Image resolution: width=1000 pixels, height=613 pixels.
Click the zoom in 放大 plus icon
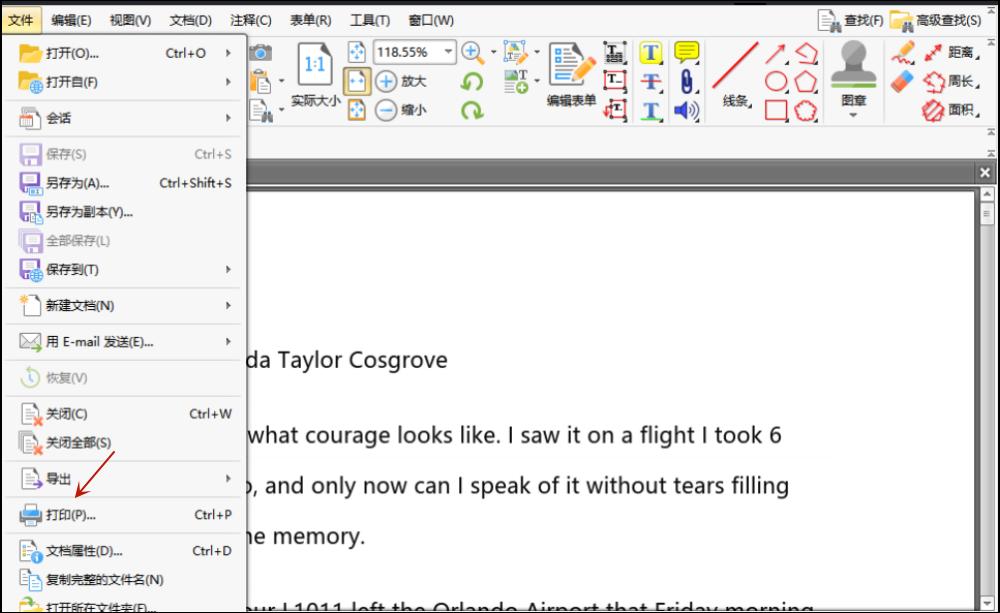(386, 82)
